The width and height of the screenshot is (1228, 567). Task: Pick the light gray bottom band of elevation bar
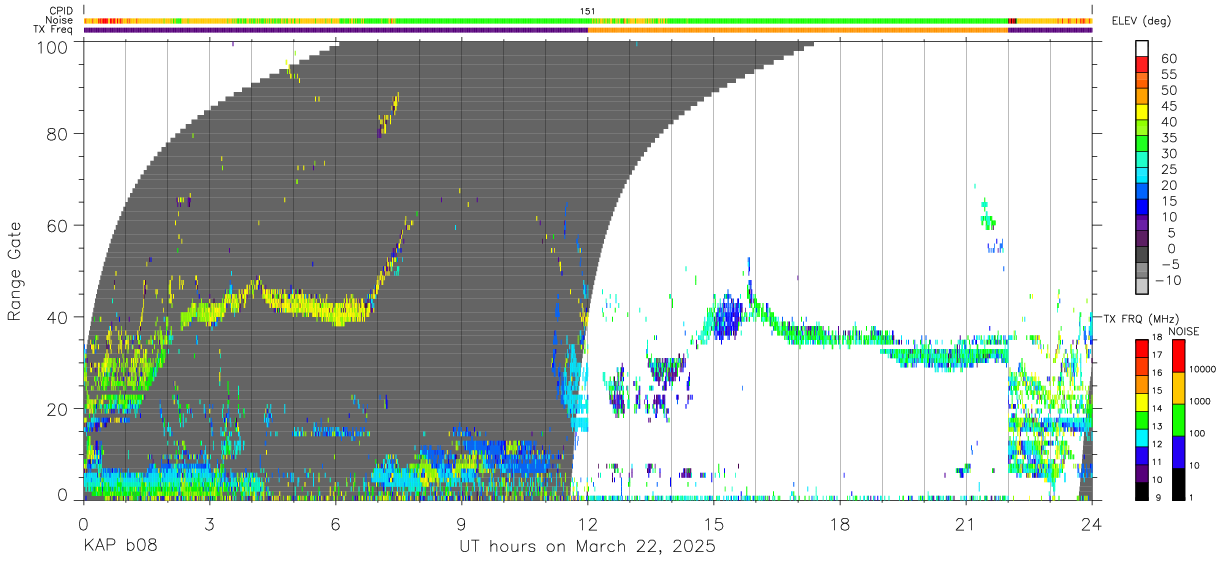[x=1143, y=286]
